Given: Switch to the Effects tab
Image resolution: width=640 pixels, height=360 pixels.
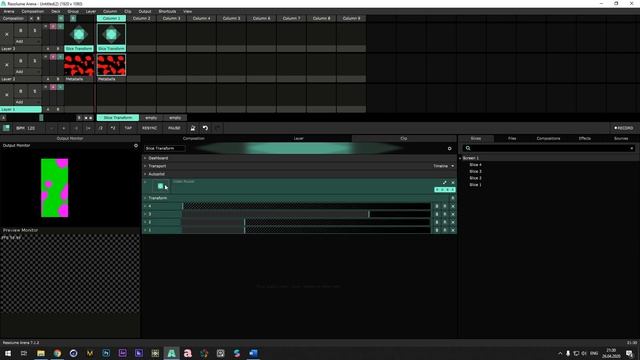Looking at the screenshot, I should click(x=584, y=138).
